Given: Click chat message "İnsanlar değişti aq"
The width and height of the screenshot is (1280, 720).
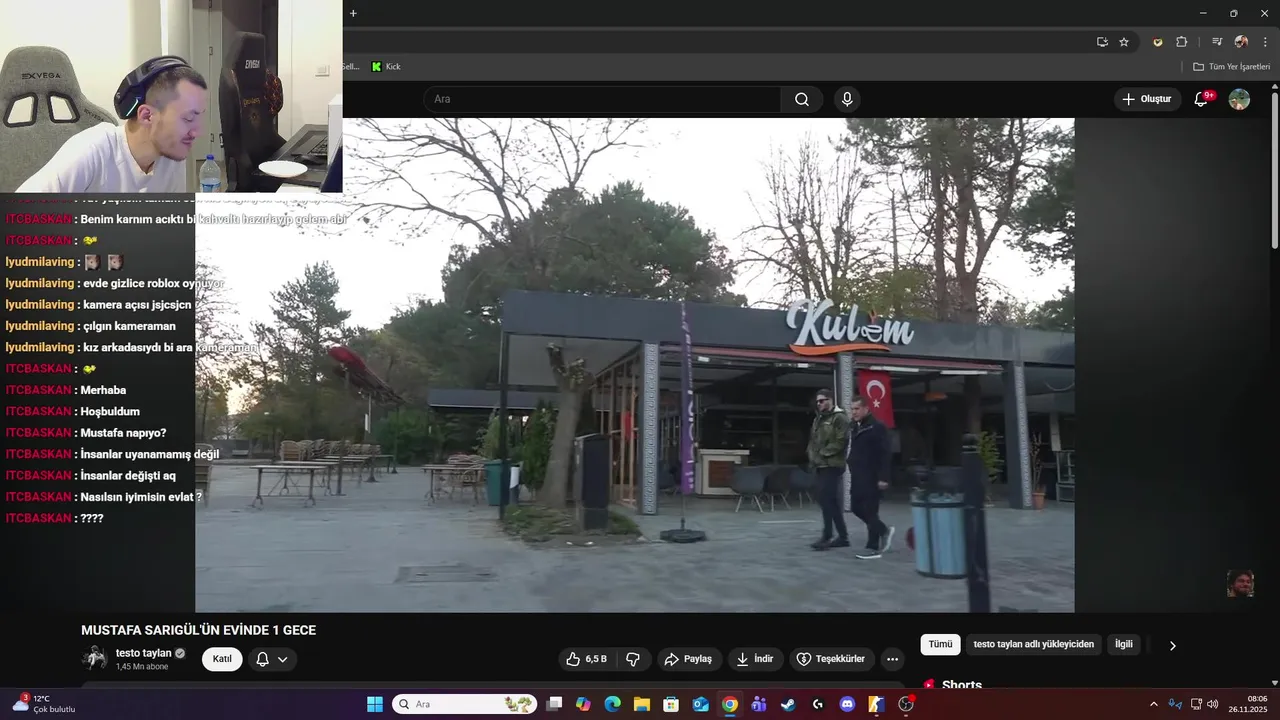Looking at the screenshot, I should [x=128, y=475].
